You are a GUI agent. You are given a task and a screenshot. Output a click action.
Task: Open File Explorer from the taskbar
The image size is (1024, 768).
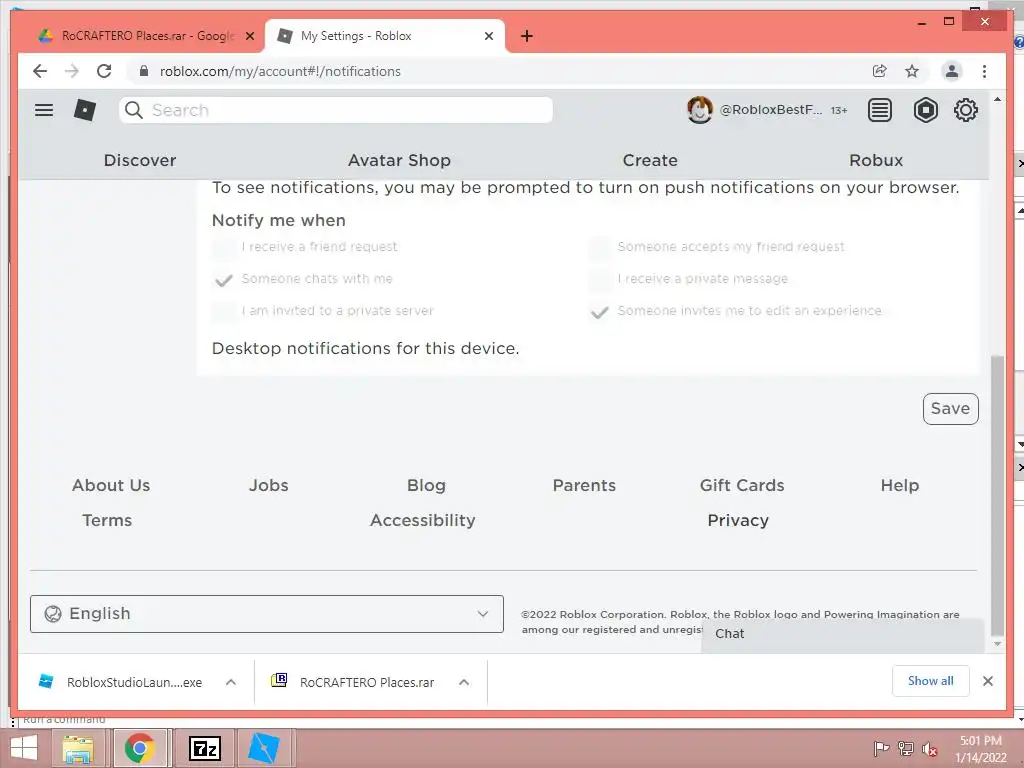[78, 748]
